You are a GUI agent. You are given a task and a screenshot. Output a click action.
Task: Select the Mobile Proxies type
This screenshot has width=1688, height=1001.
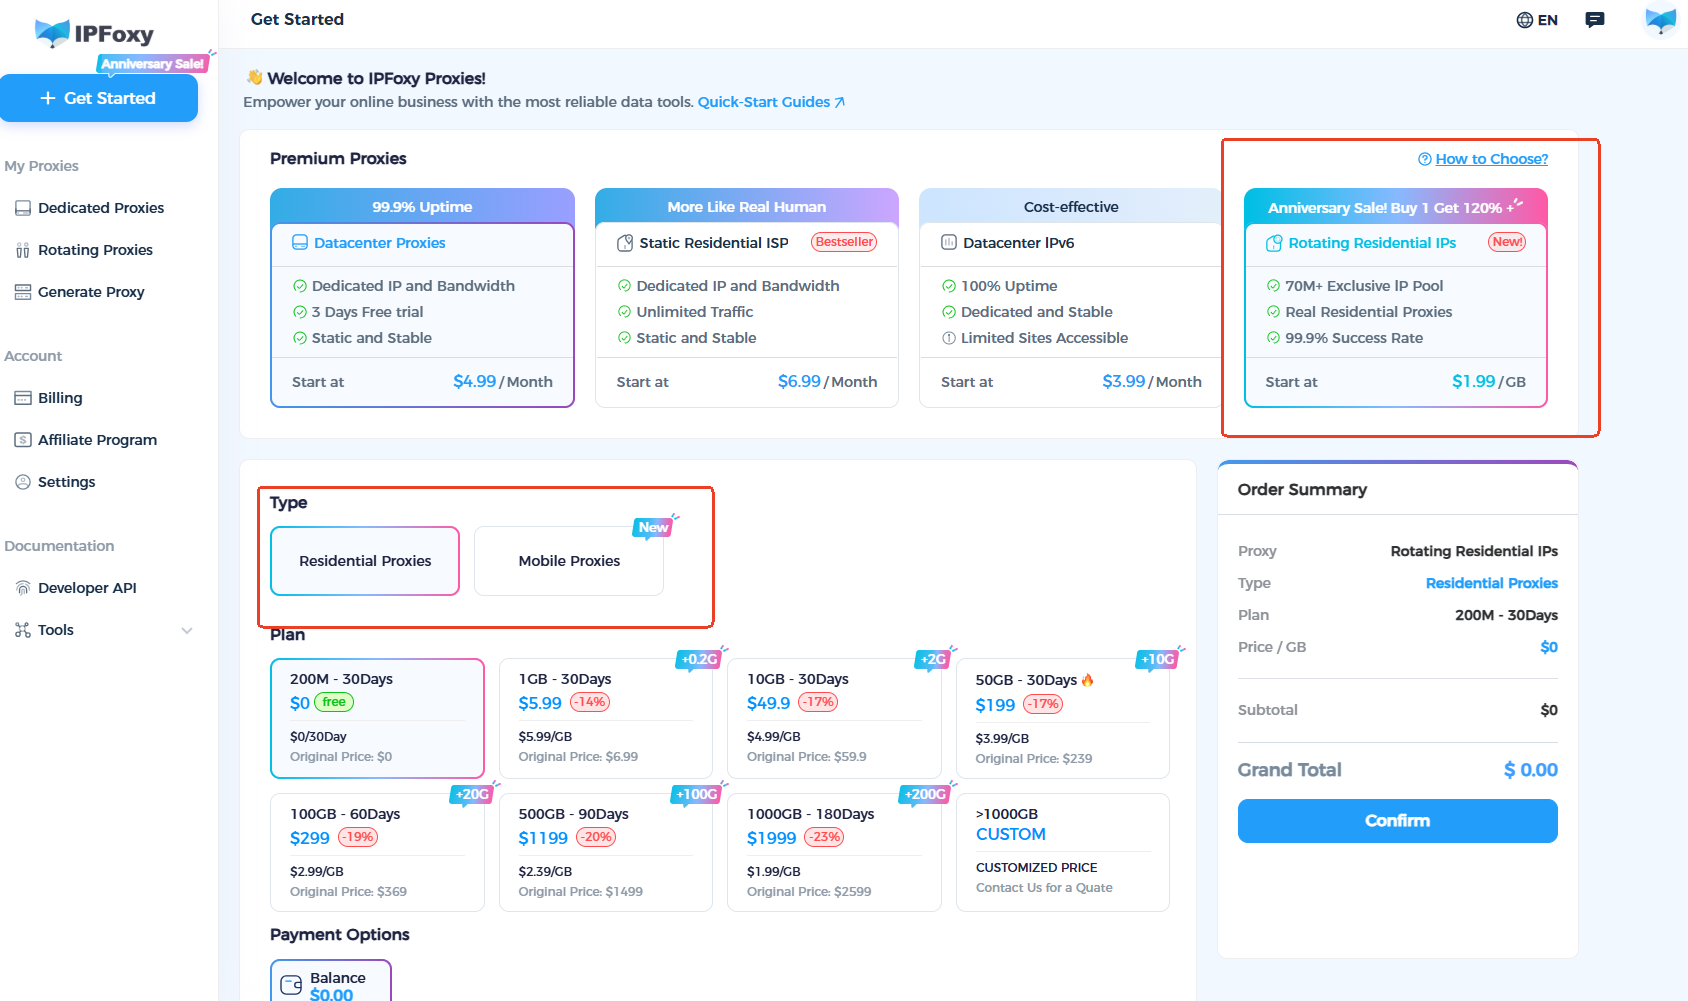click(569, 561)
